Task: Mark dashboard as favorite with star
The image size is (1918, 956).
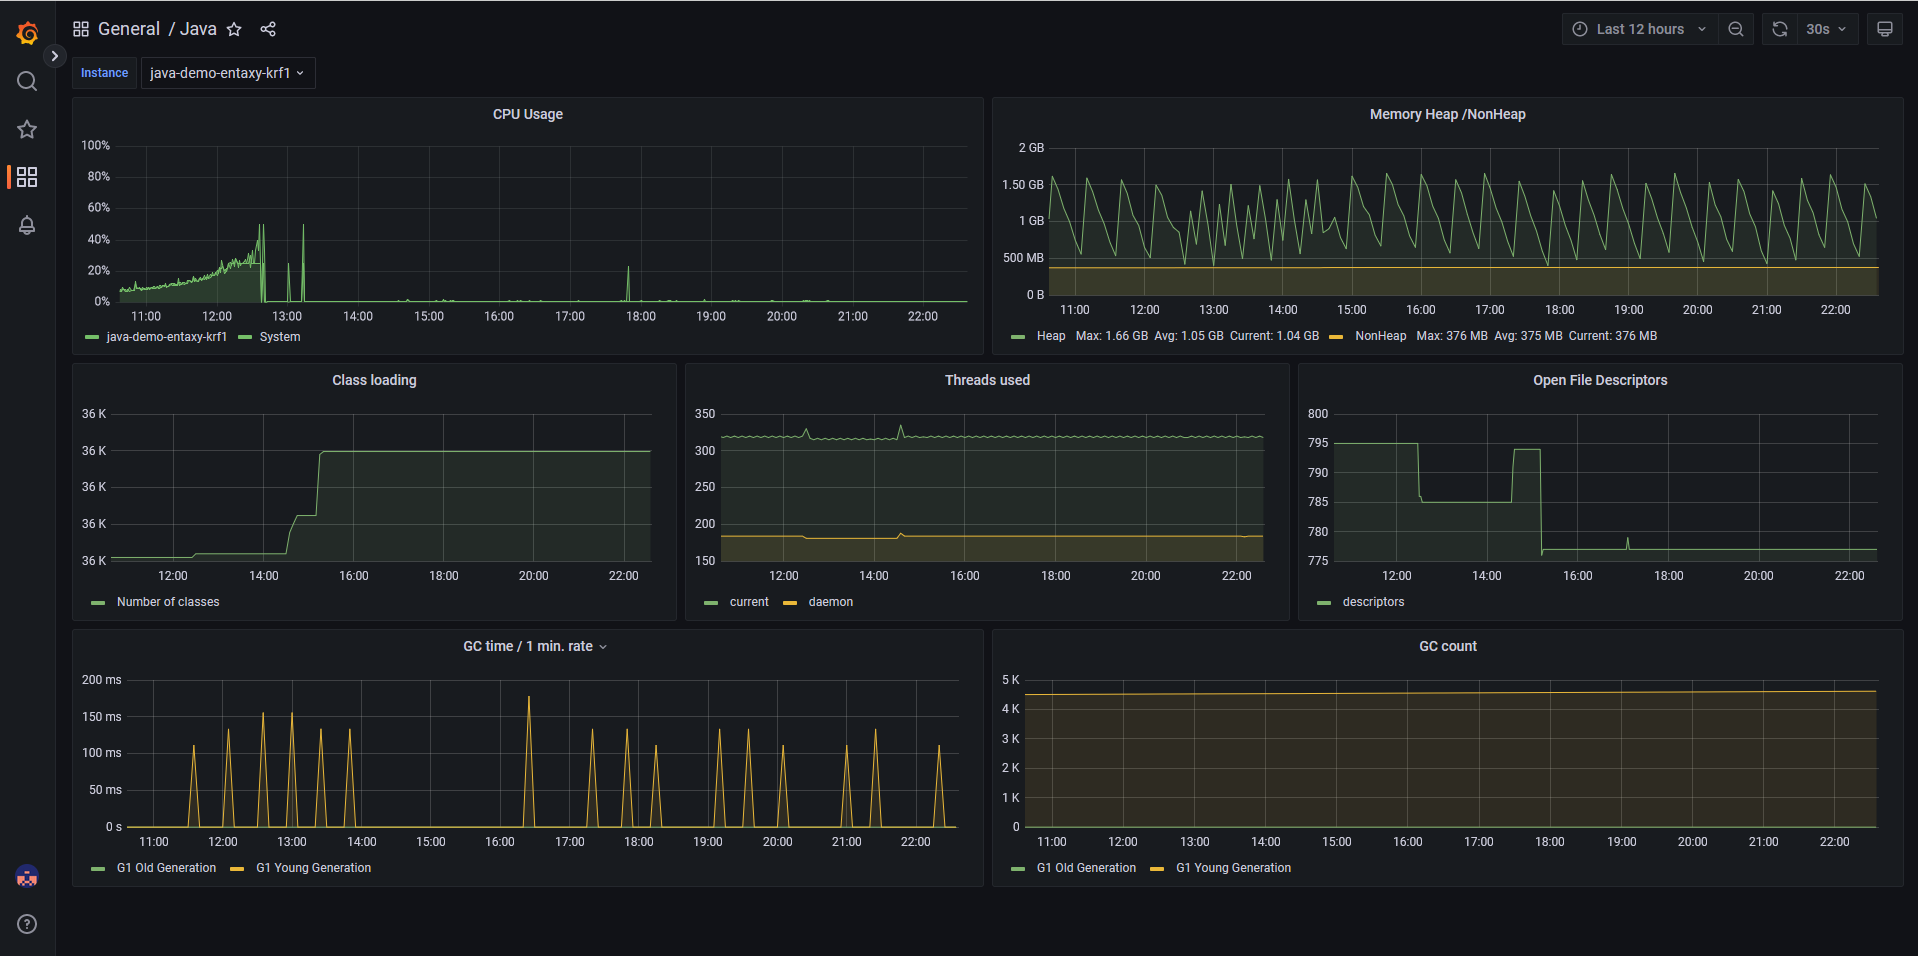Action: pyautogui.click(x=234, y=29)
